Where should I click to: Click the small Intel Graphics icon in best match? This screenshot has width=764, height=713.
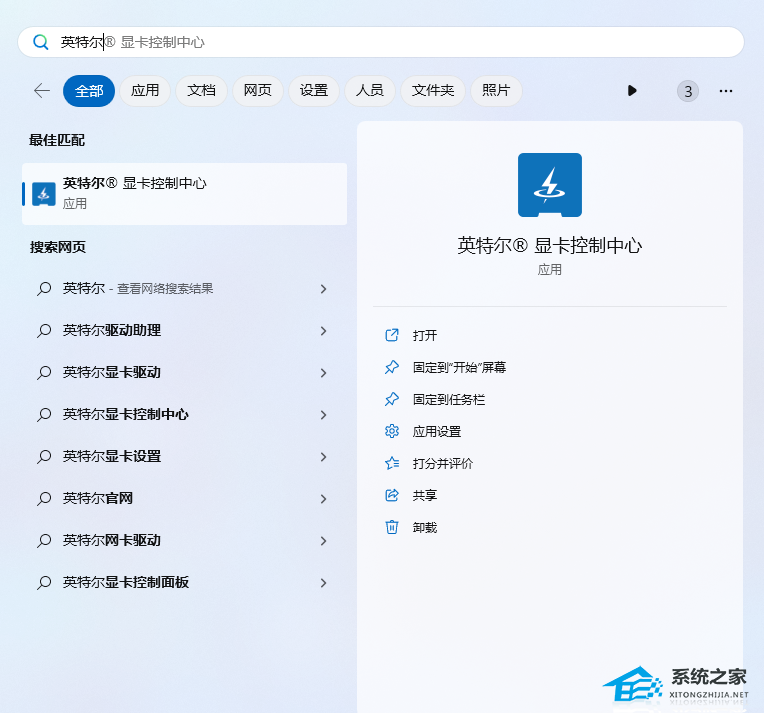tap(44, 194)
